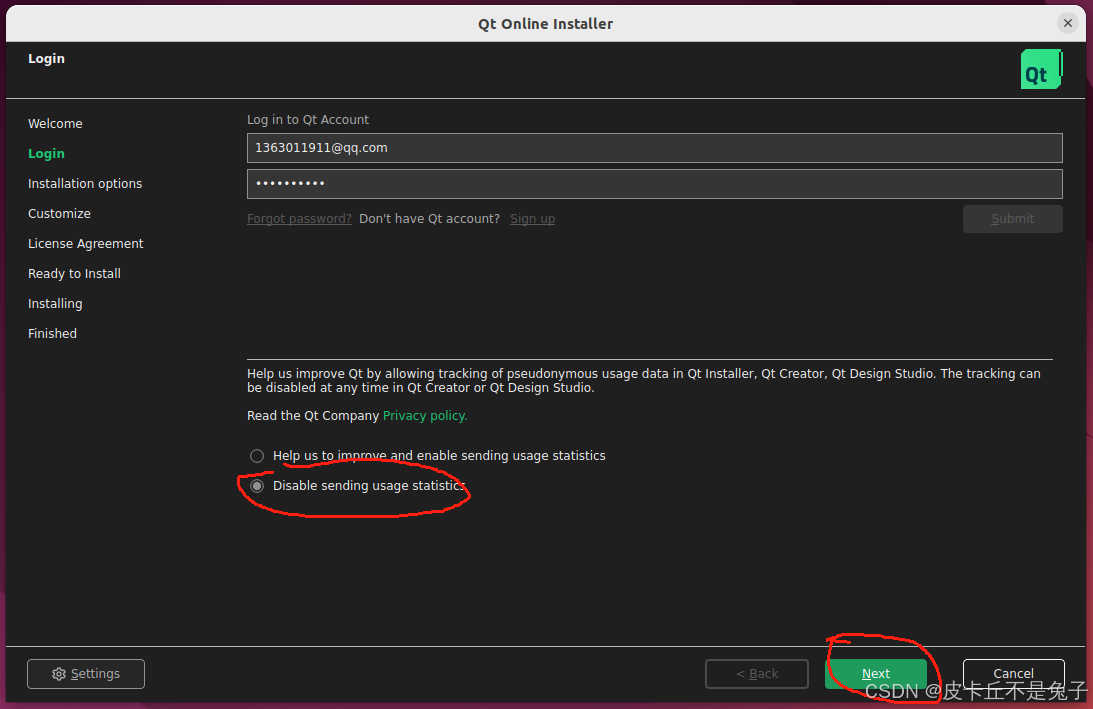Click the email address input field
This screenshot has width=1093, height=709.
pos(655,148)
